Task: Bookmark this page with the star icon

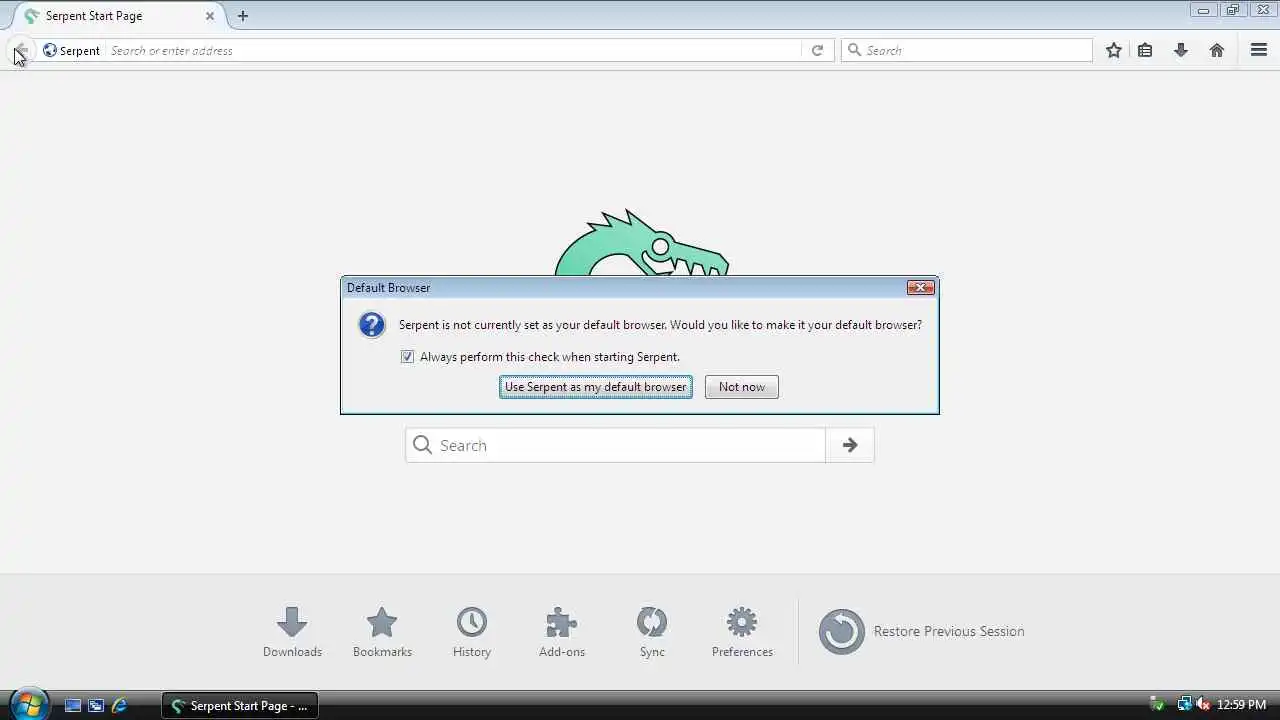Action: pyautogui.click(x=1114, y=50)
